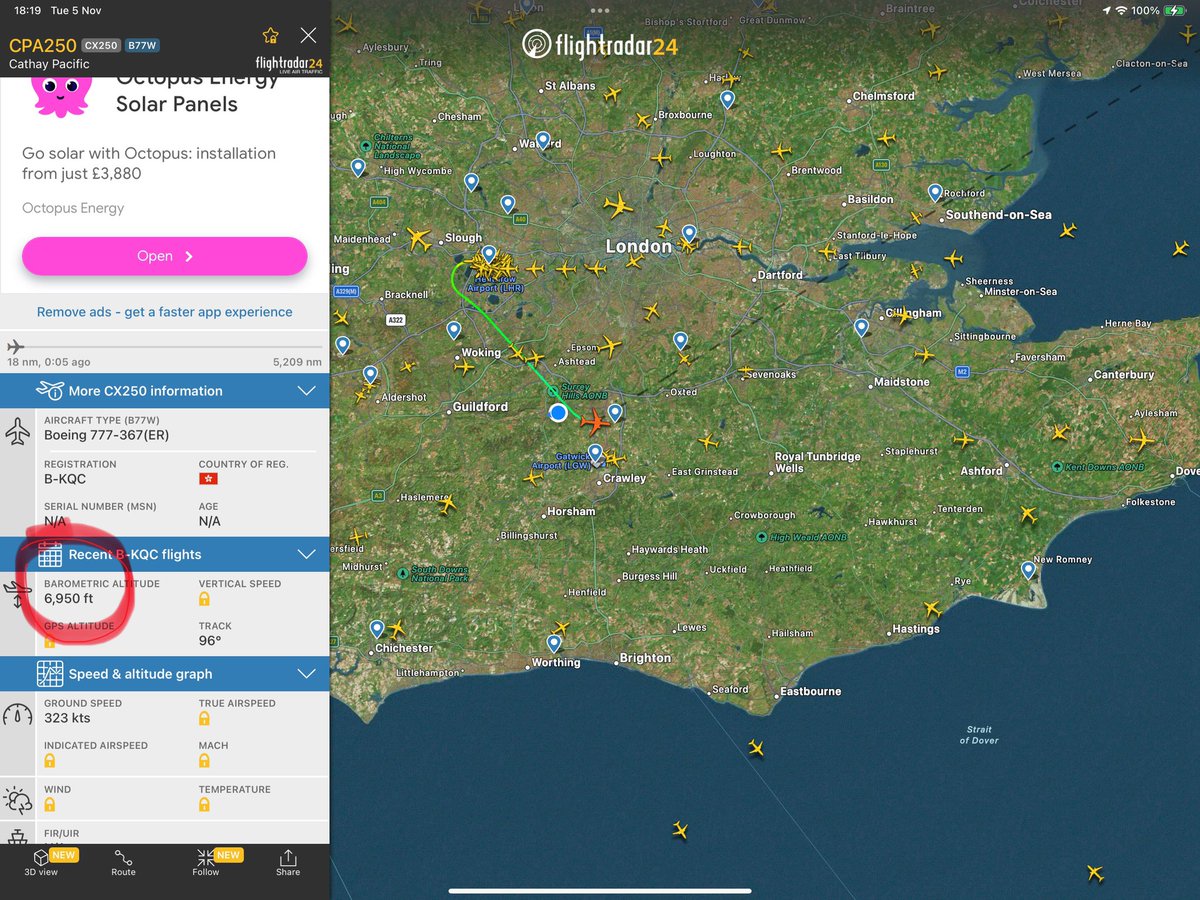Tap locked Vertical Speed padlock icon
This screenshot has width=1200, height=900.
204,599
